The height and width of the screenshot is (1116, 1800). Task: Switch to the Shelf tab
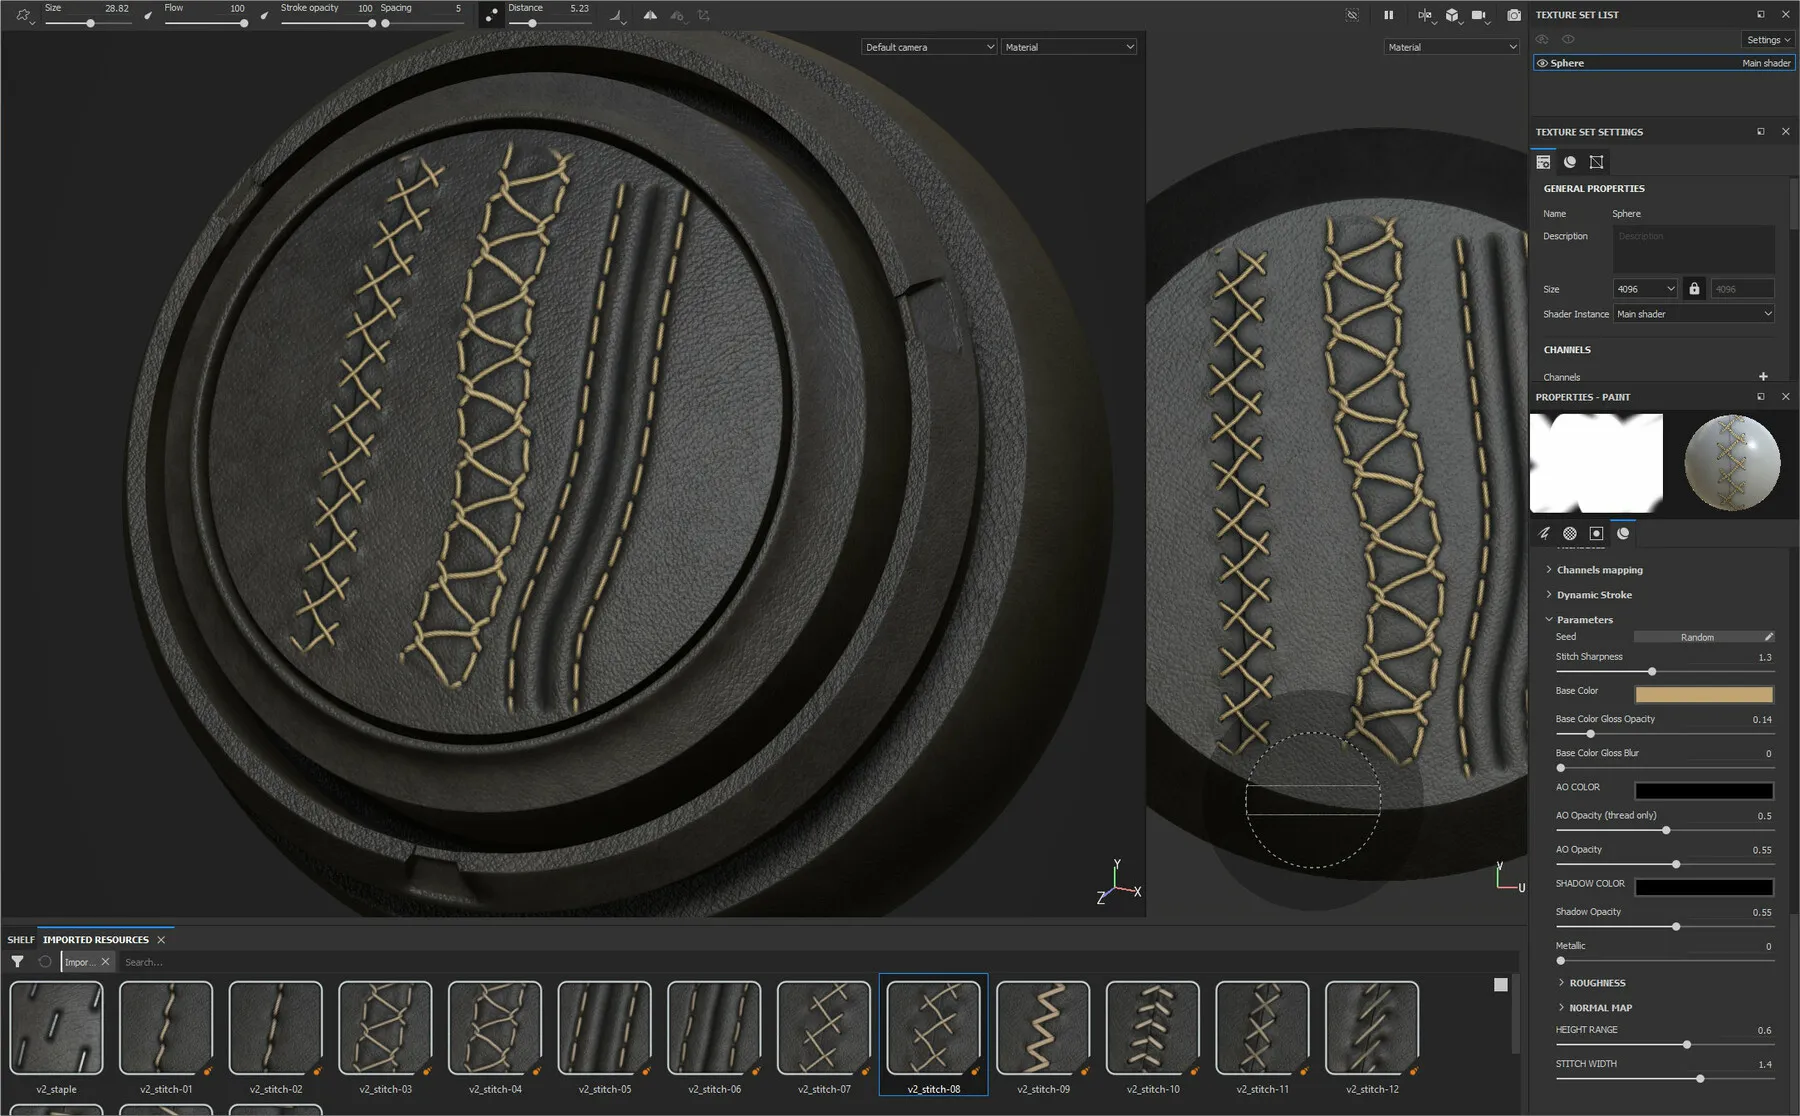(x=21, y=940)
